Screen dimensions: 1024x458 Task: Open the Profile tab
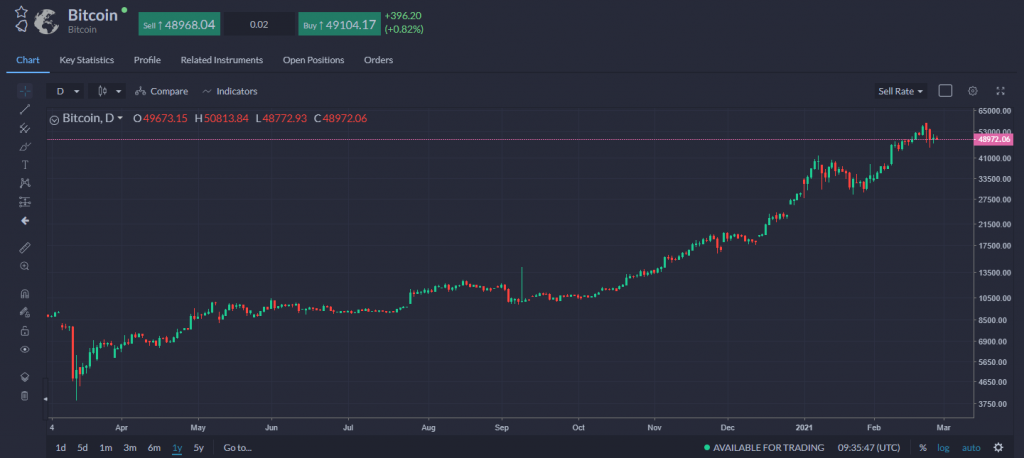click(148, 60)
